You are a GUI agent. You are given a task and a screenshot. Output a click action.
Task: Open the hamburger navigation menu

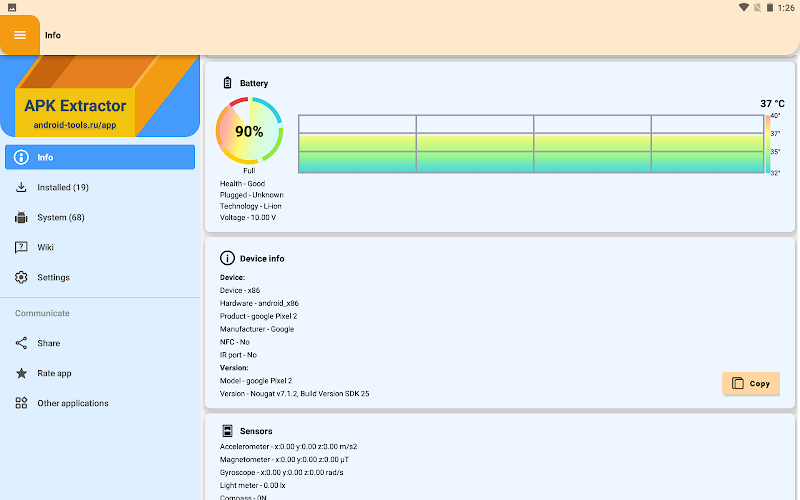coord(20,35)
